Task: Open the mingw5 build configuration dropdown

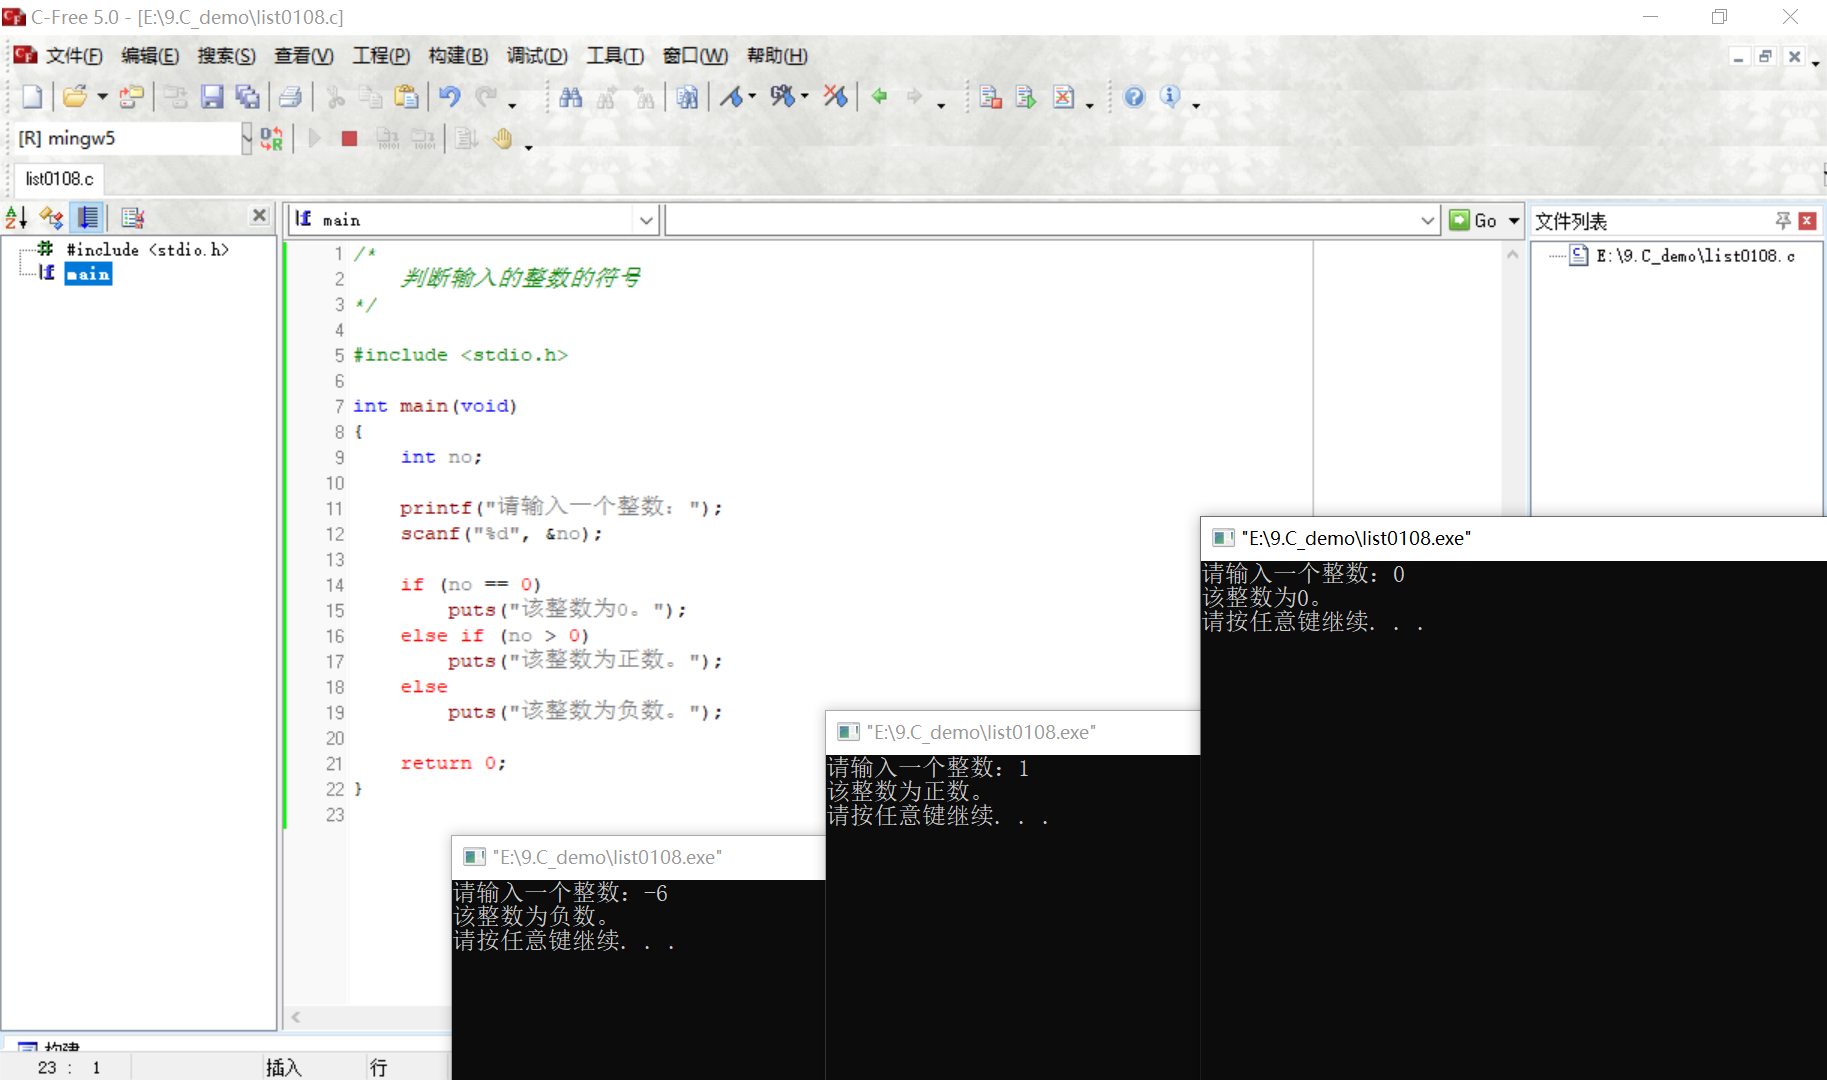Action: [x=247, y=138]
